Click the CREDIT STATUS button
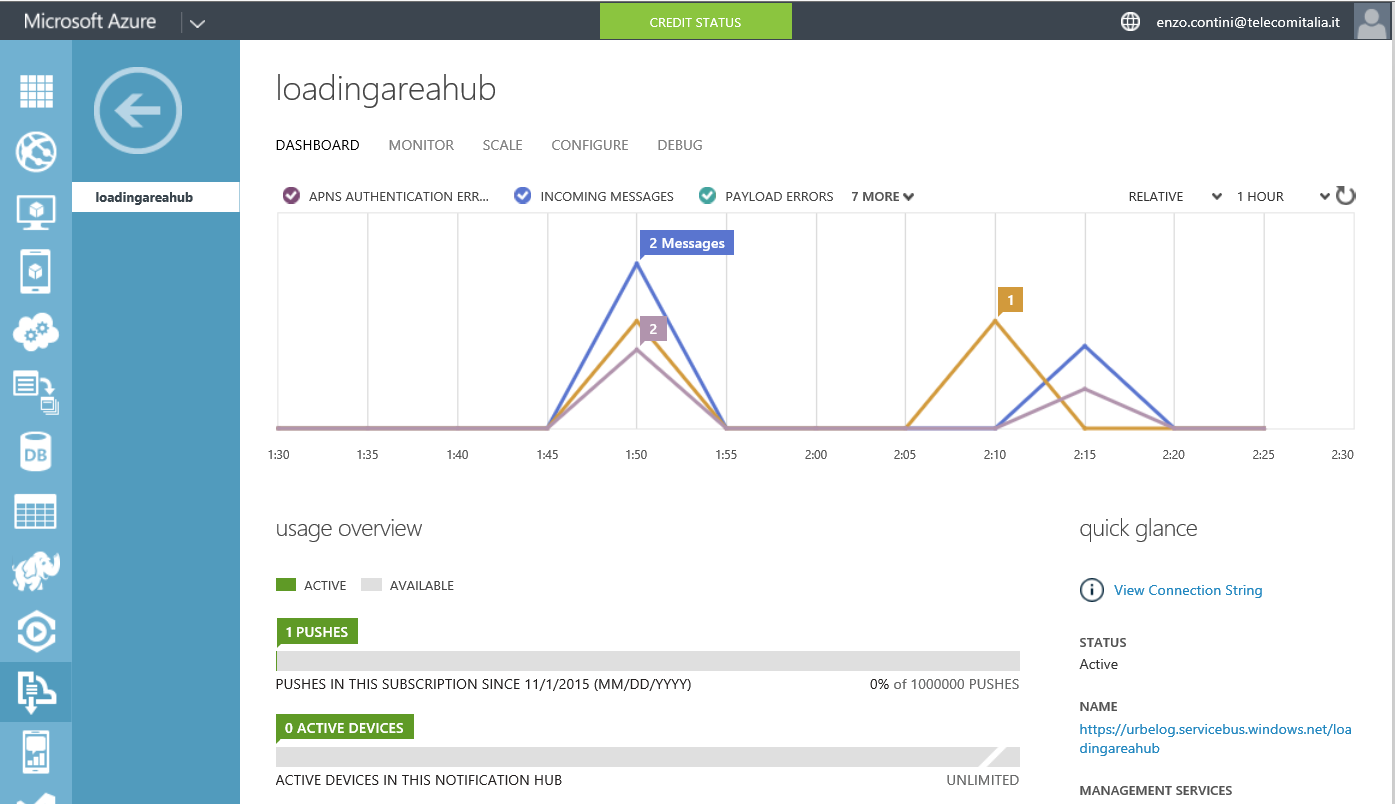This screenshot has height=804, width=1395. coord(695,22)
